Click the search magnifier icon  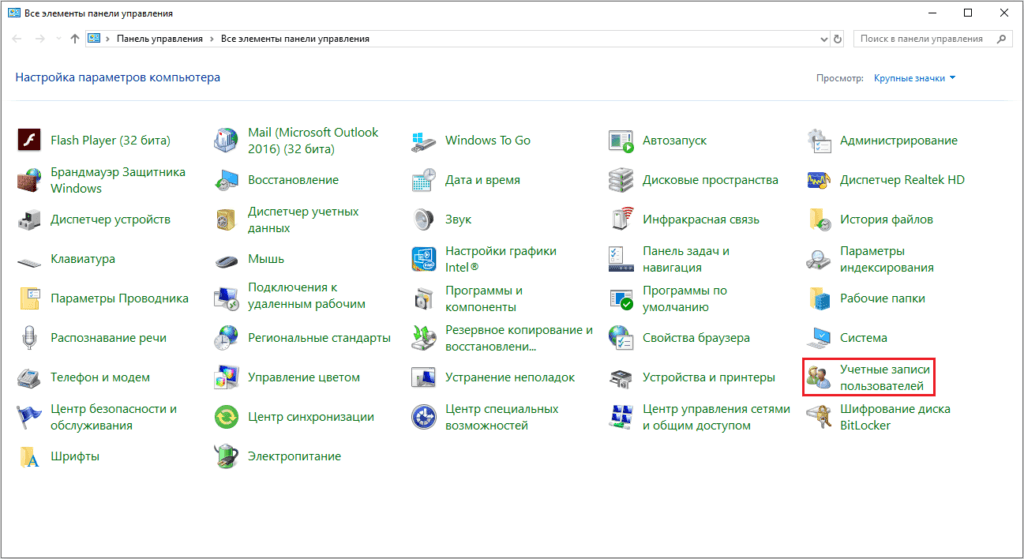coord(1001,39)
